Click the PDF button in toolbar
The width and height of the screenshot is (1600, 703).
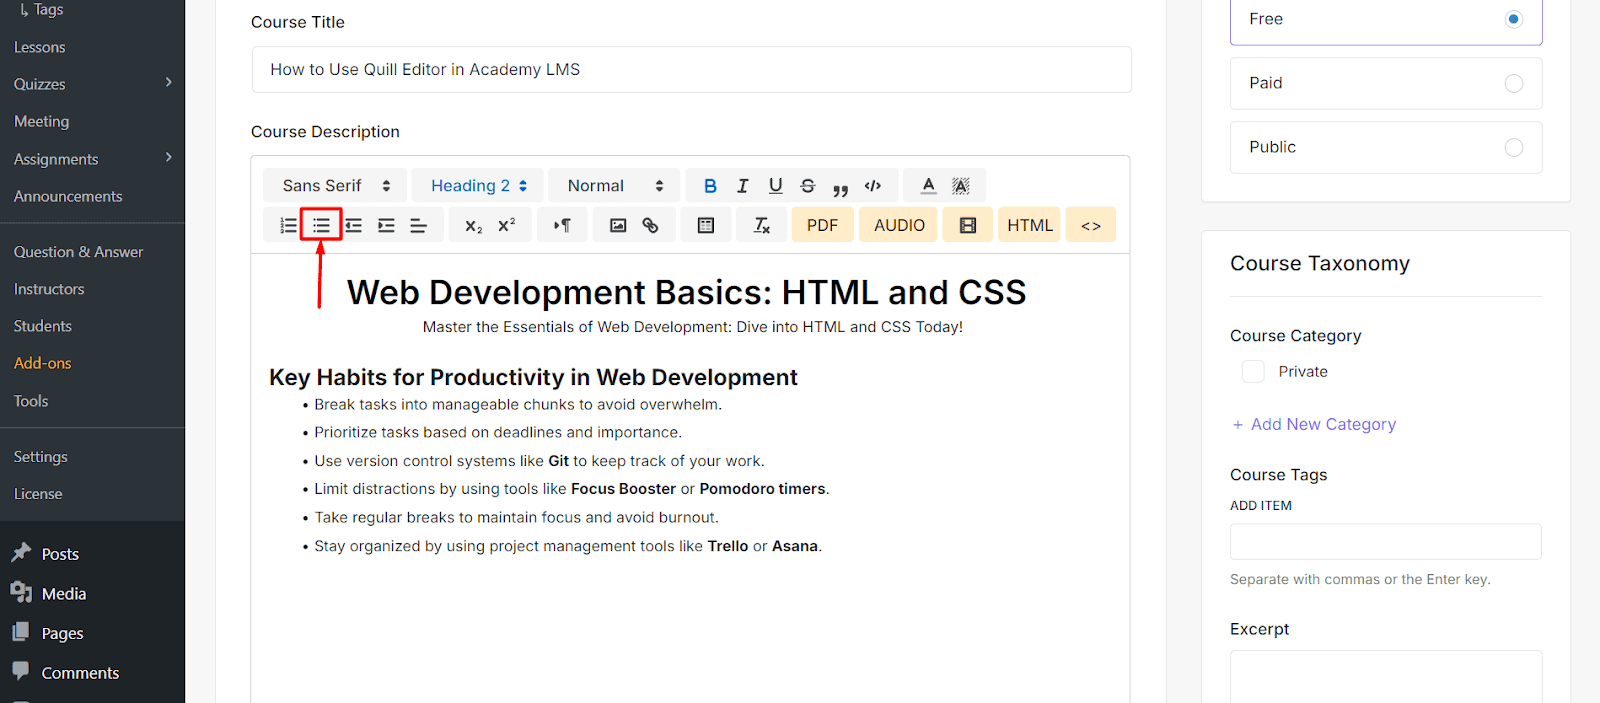tap(822, 226)
